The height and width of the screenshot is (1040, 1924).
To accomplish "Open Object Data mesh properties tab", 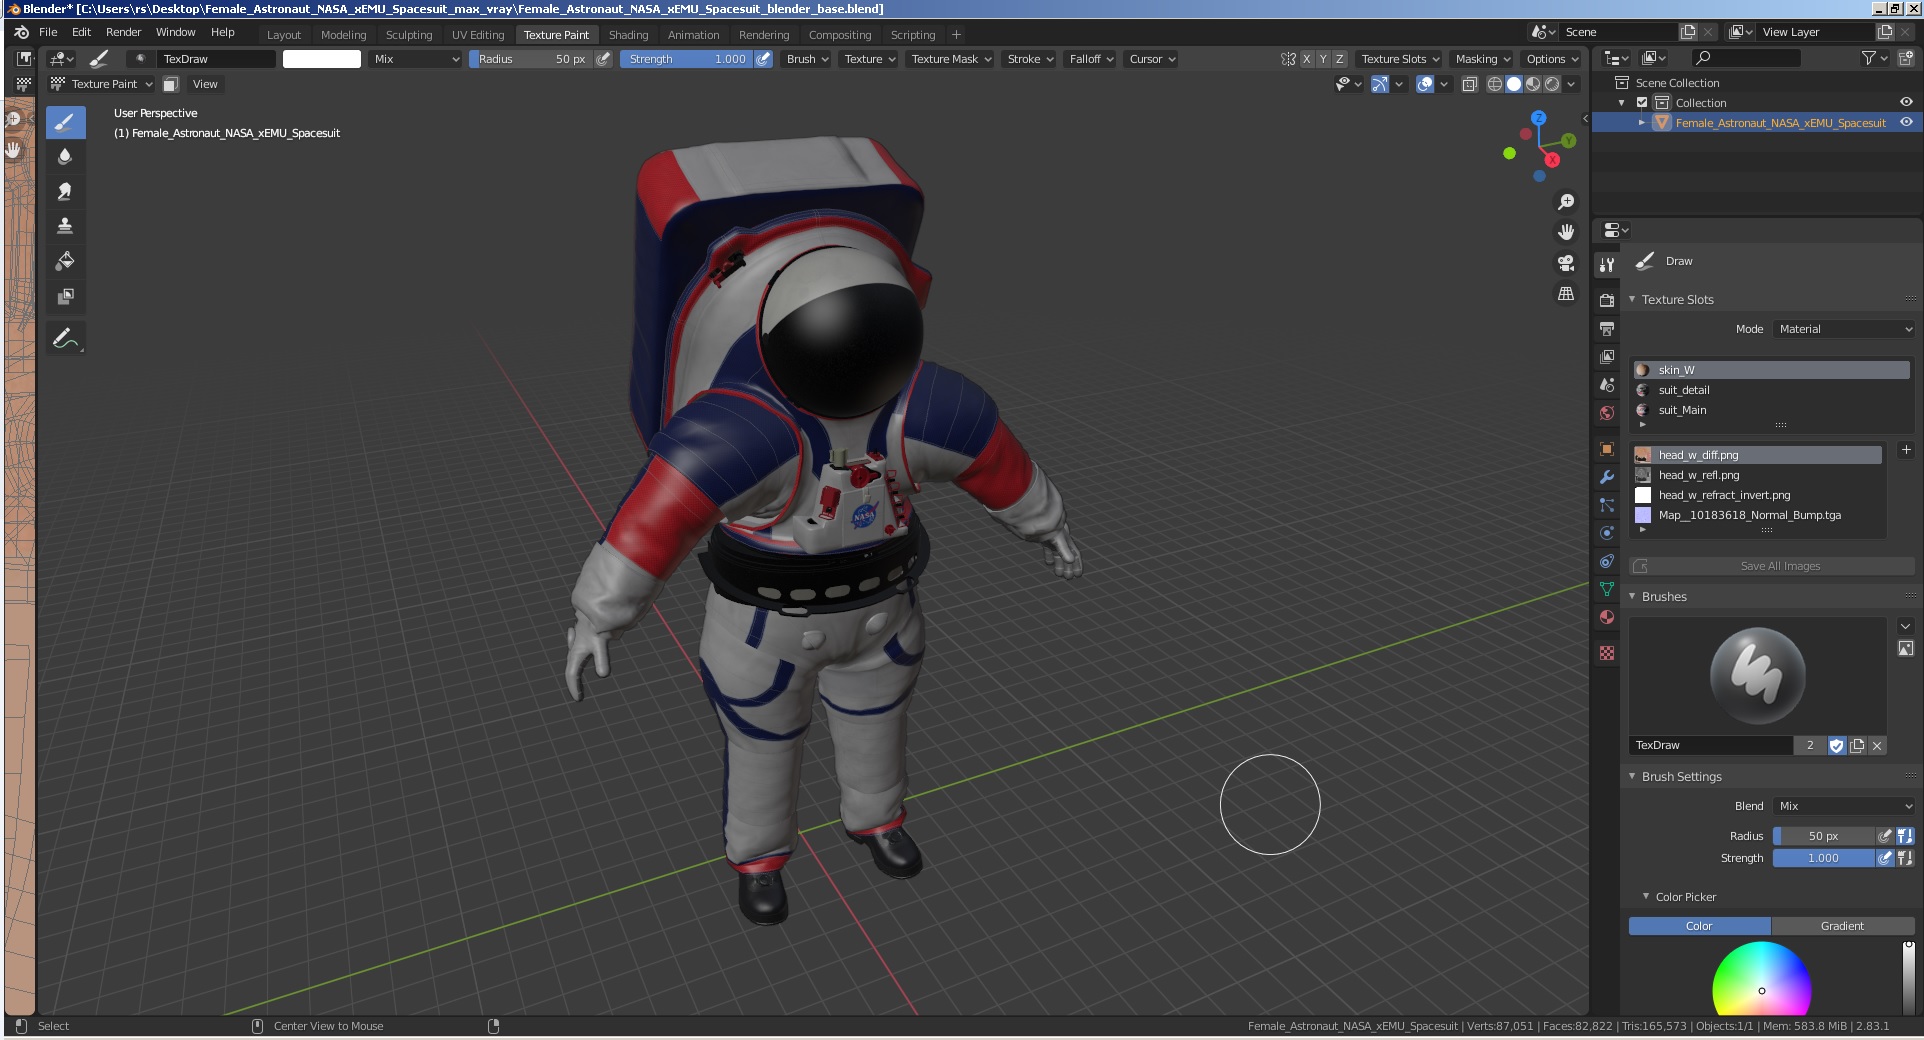I will click(x=1607, y=589).
